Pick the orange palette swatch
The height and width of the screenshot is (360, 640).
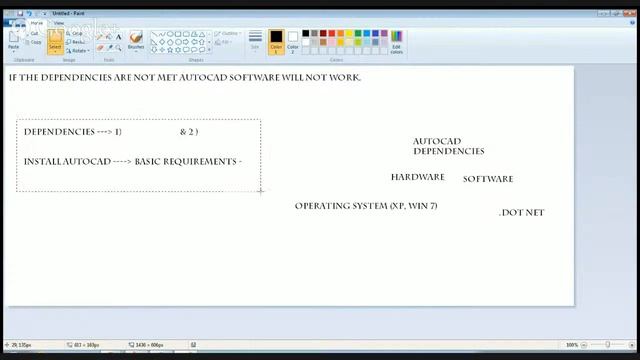tap(340, 33)
